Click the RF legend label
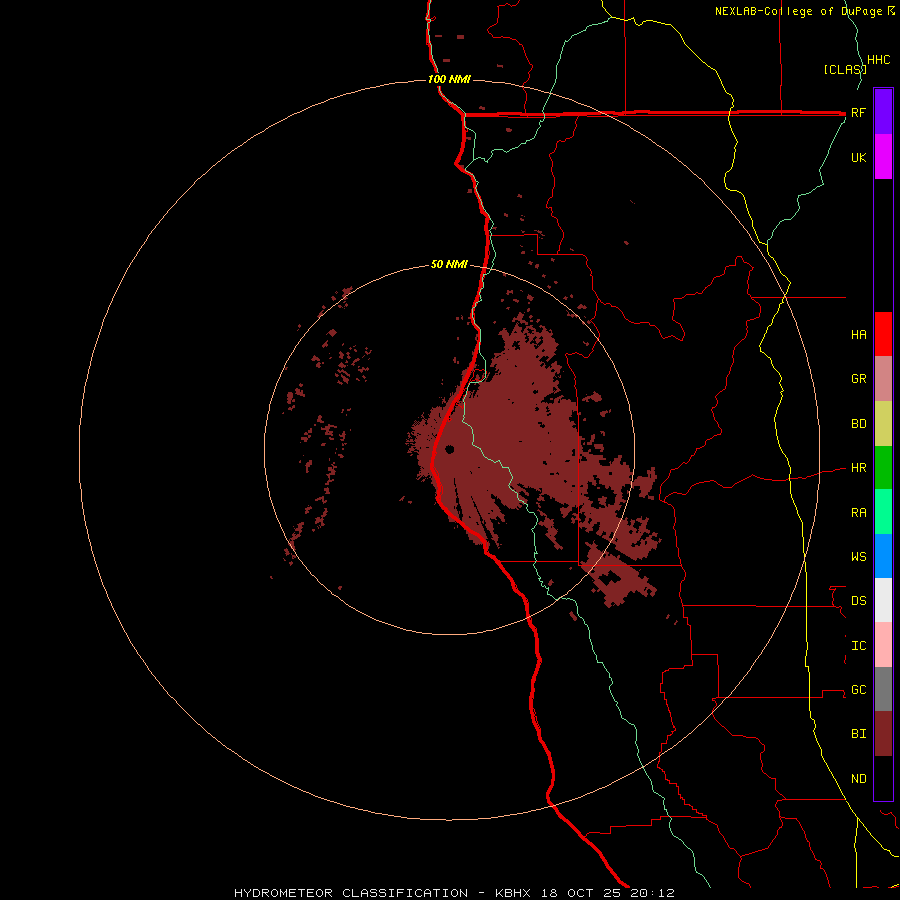Image resolution: width=900 pixels, height=900 pixels. click(x=858, y=112)
